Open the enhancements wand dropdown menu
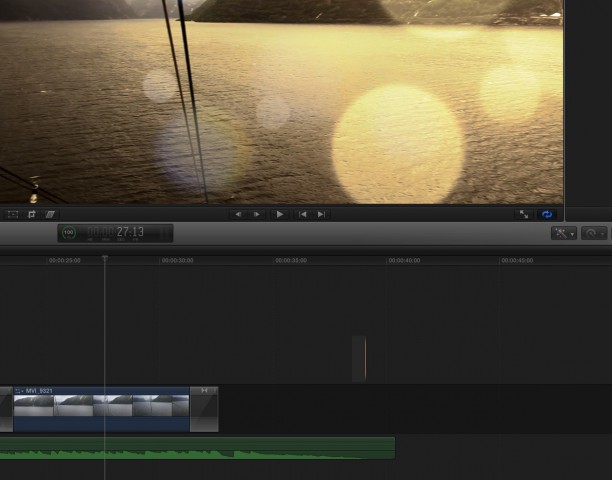 tap(563, 233)
